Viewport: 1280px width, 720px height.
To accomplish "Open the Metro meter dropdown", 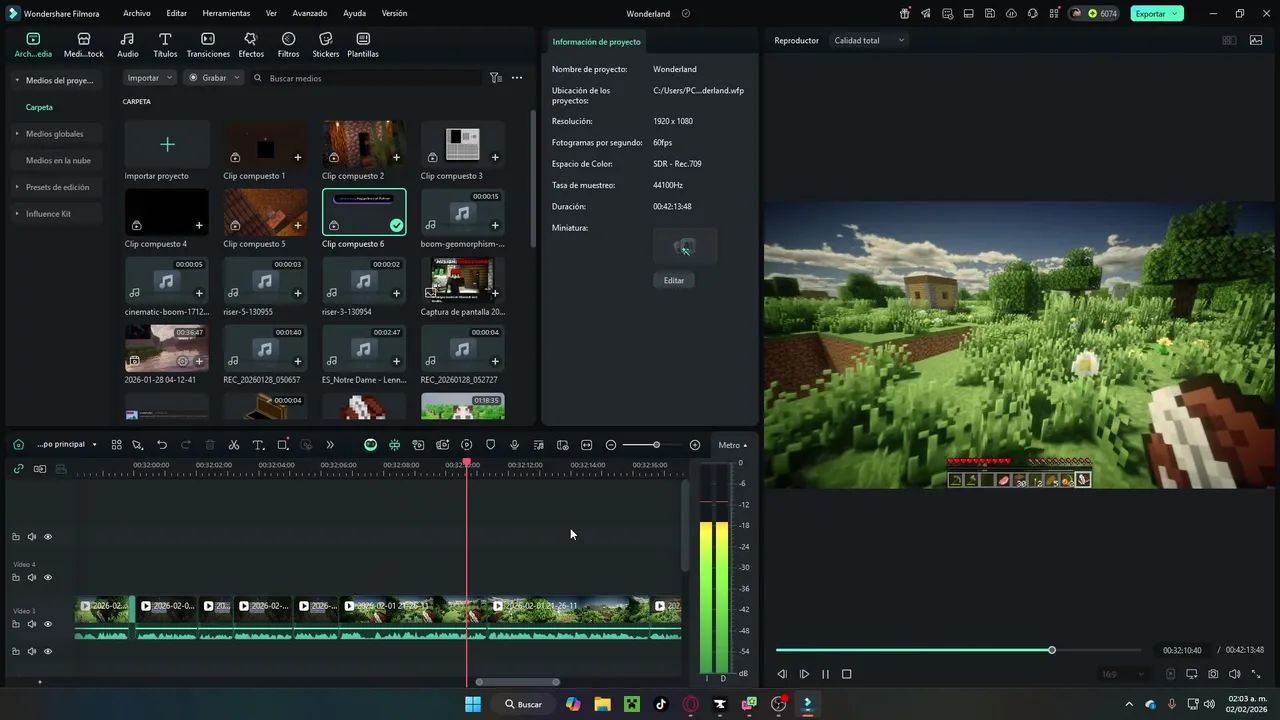I will click(x=733, y=445).
